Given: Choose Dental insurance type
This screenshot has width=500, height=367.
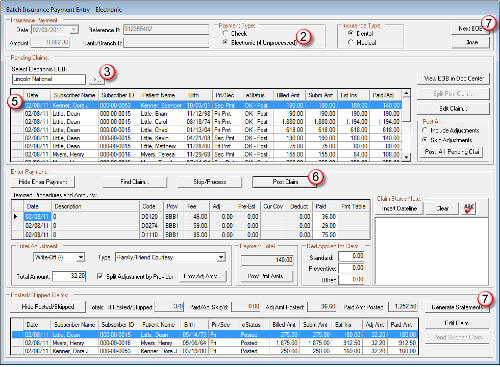Looking at the screenshot, I should (350, 33).
